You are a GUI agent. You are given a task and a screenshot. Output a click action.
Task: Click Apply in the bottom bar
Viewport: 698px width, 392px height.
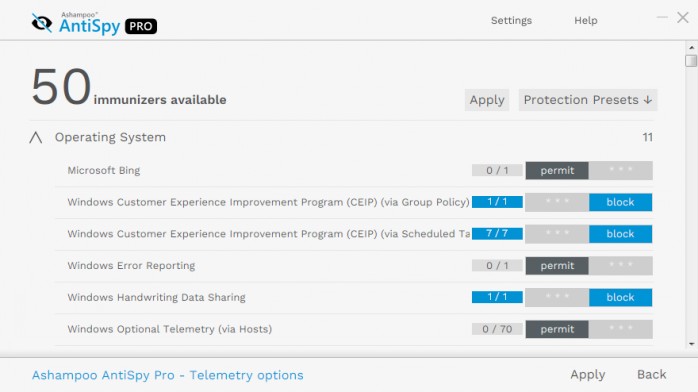(x=588, y=375)
